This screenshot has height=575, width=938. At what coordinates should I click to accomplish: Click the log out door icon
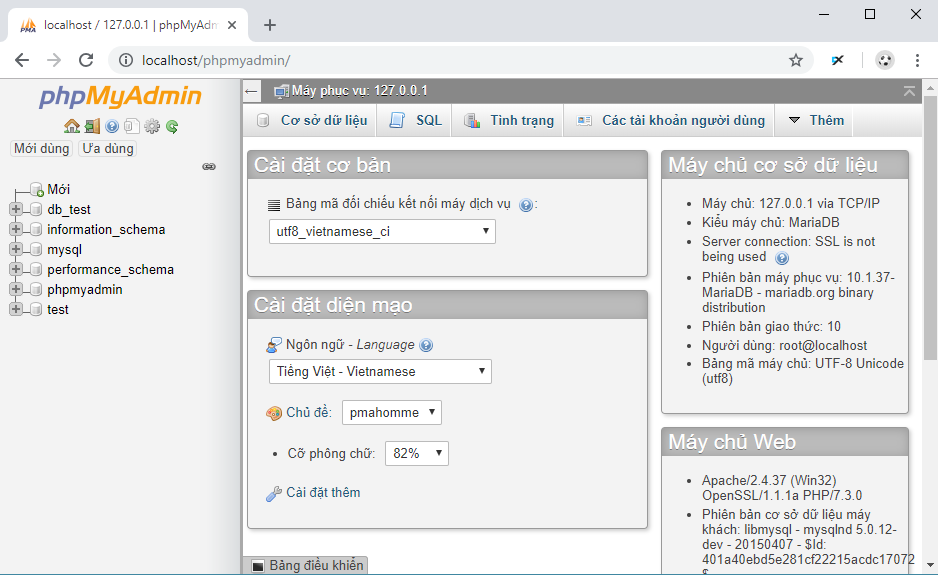coord(92,126)
